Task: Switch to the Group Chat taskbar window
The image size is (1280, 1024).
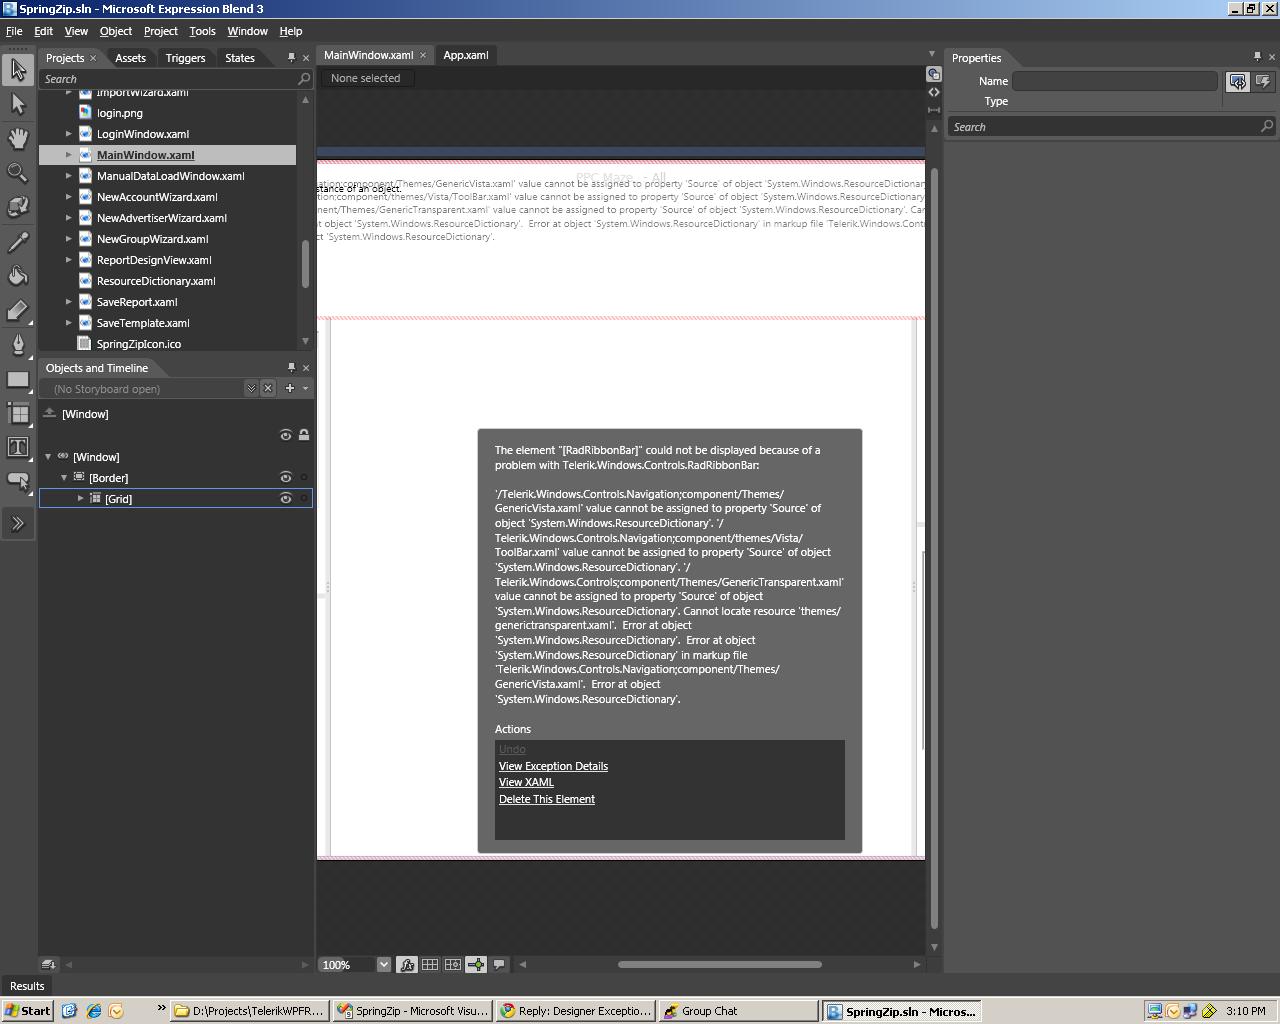Action: tap(737, 1011)
